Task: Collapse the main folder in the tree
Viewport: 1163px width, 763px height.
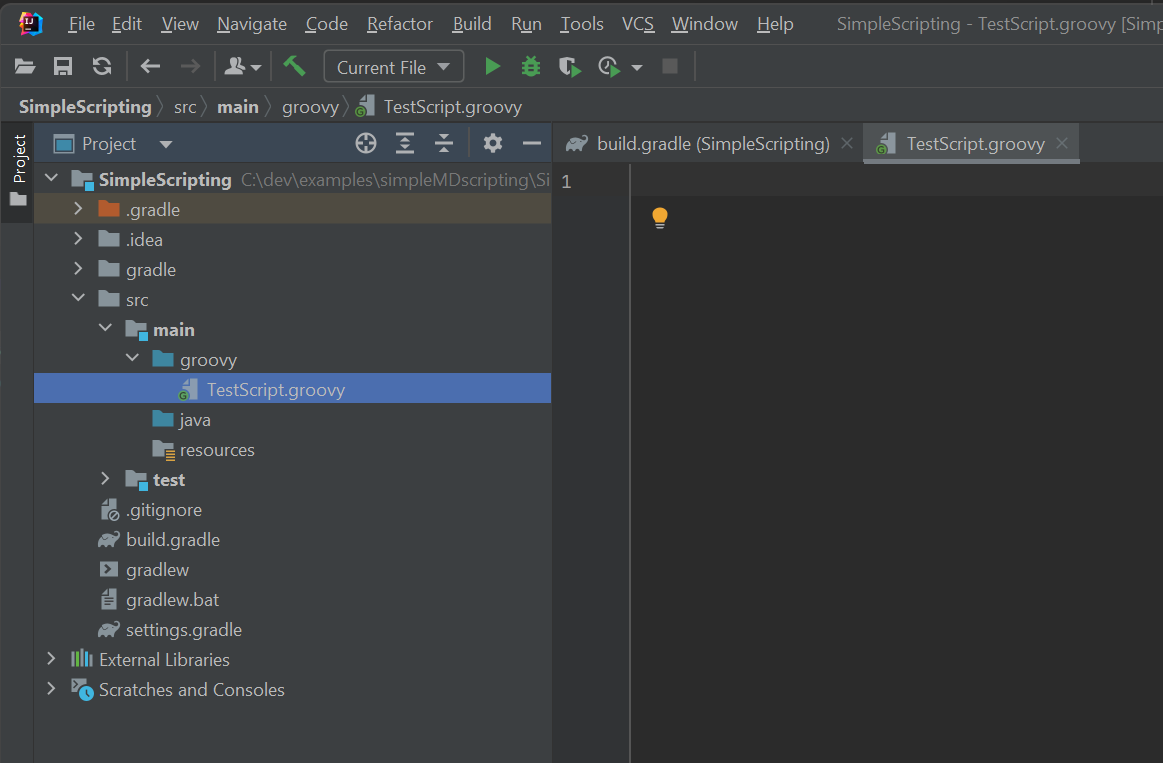Action: point(106,329)
